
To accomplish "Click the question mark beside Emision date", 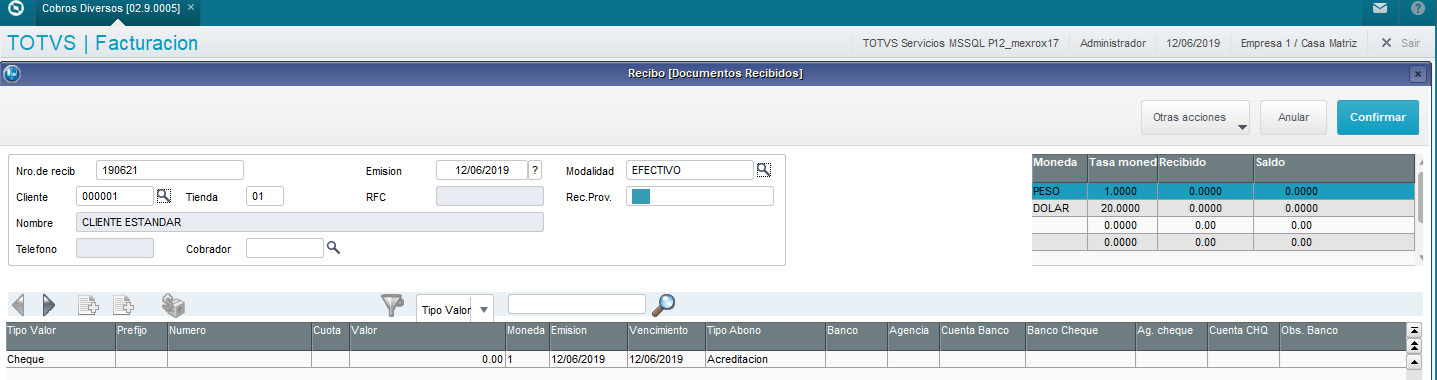I will tap(535, 170).
